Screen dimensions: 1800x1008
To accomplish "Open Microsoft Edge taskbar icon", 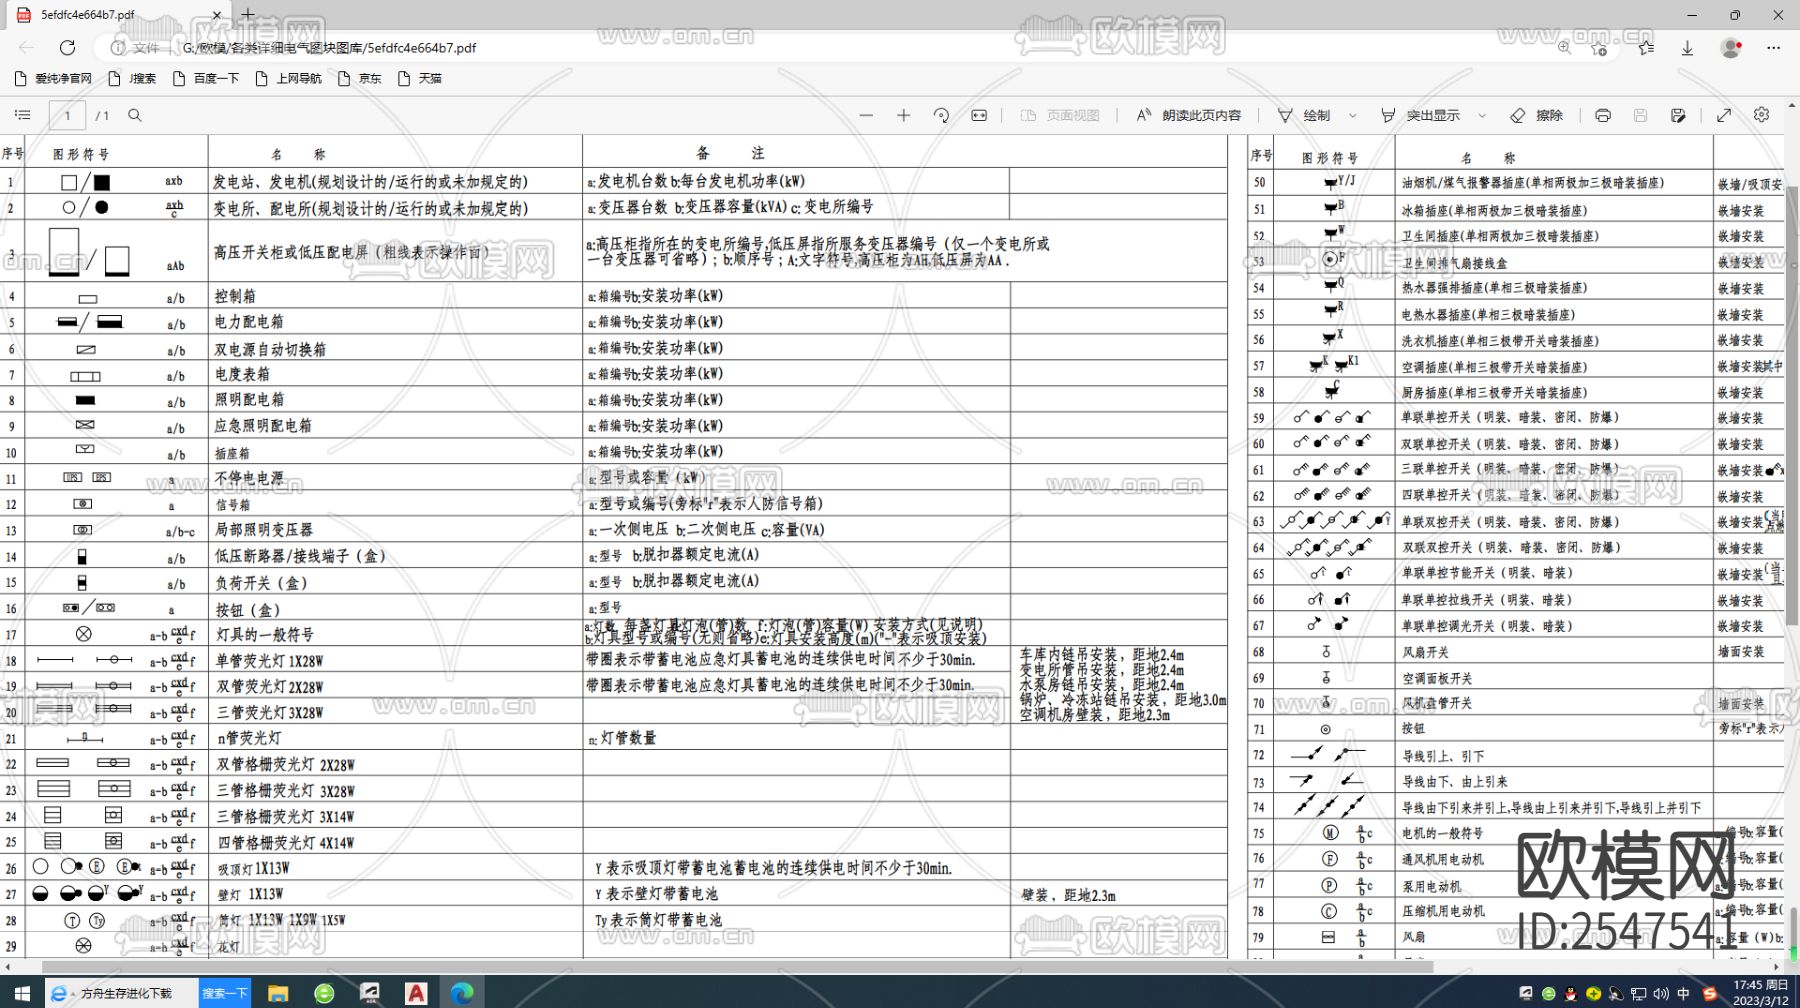I will [462, 992].
